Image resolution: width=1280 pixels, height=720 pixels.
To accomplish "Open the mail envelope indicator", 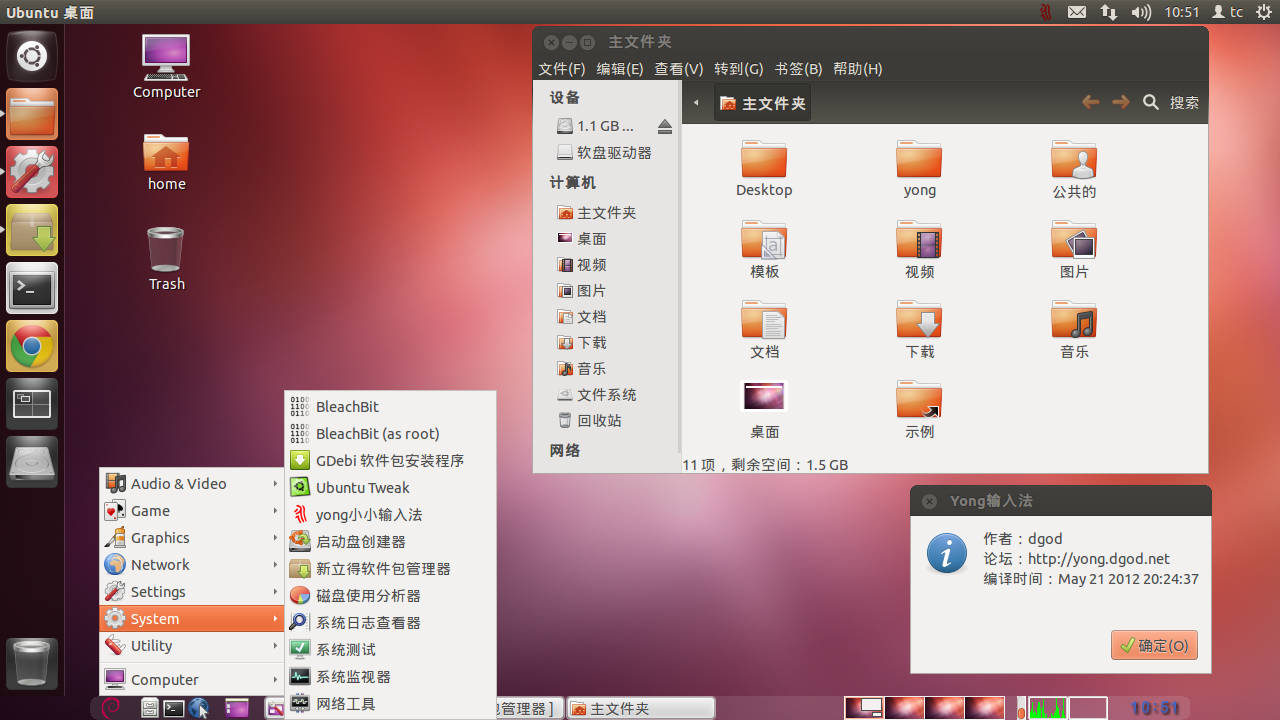I will pos(1076,12).
